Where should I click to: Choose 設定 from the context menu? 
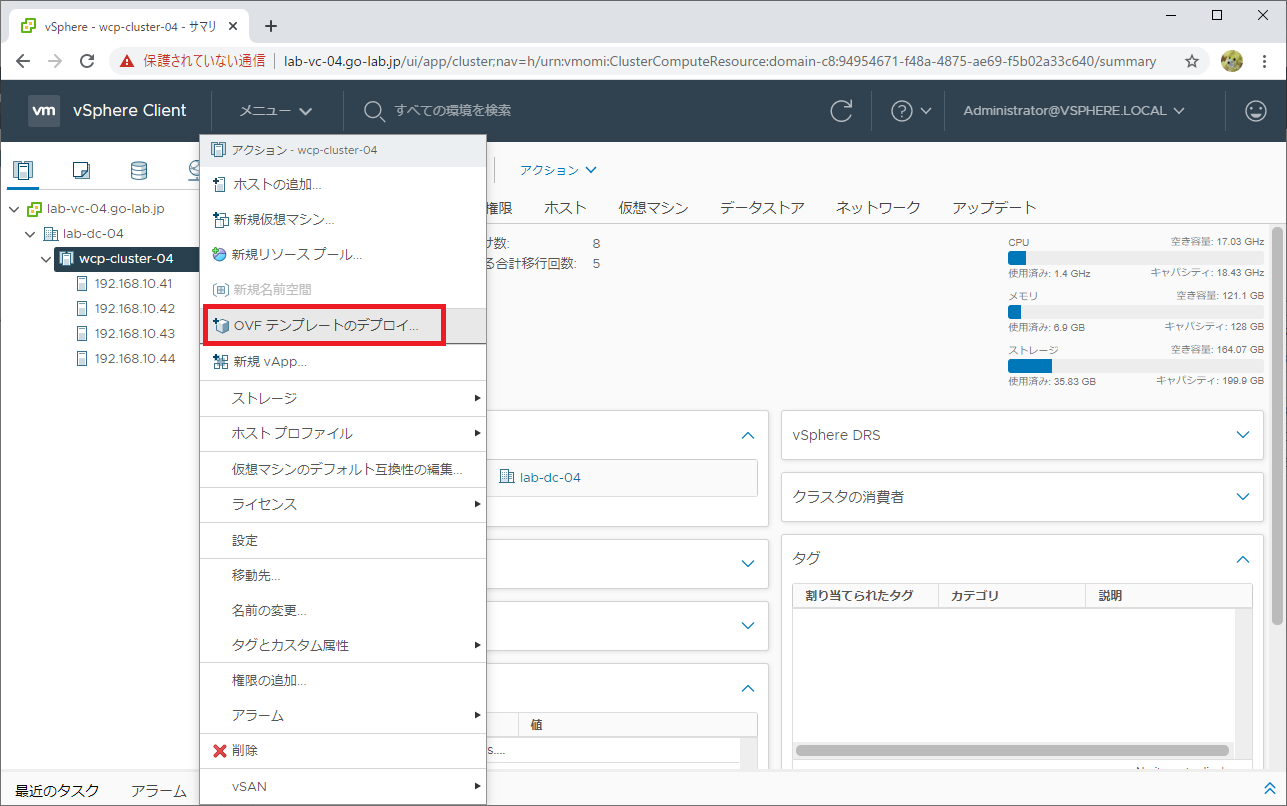[343, 540]
